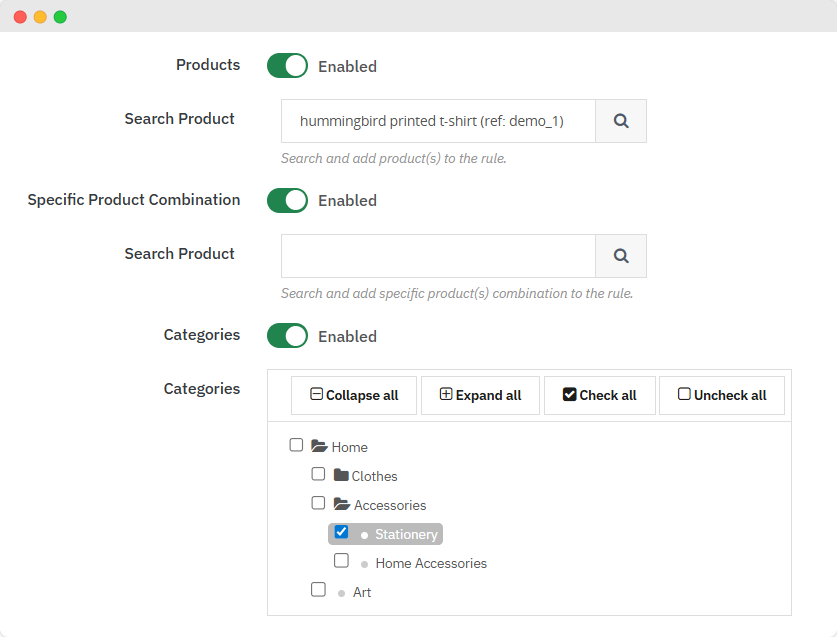Focus the empty combination Search Product field
This screenshot has width=837, height=637.
coord(438,256)
